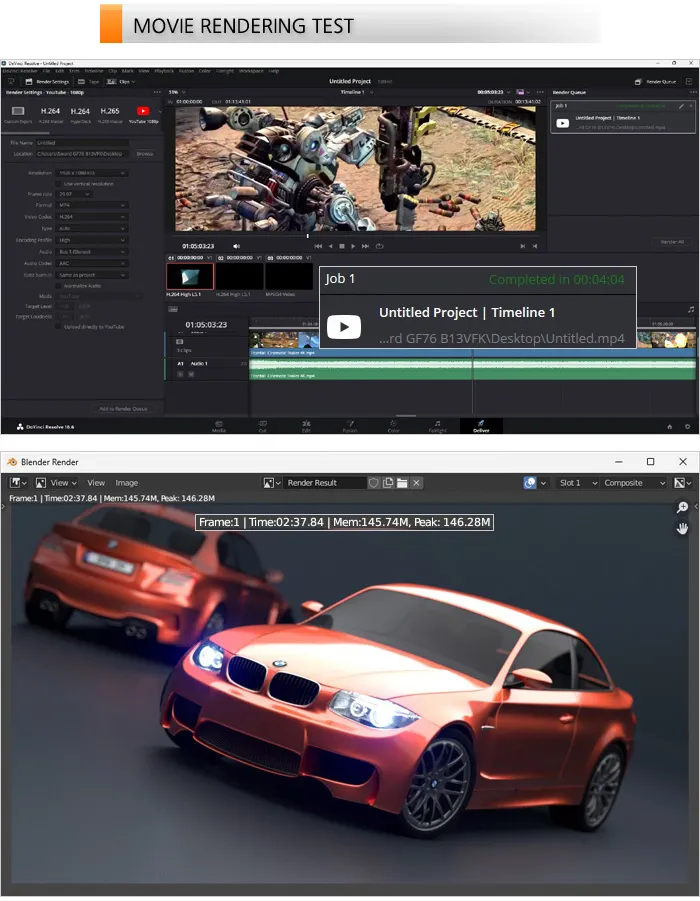
Task: Expand the Slot 1 dropdown
Action: coord(578,483)
